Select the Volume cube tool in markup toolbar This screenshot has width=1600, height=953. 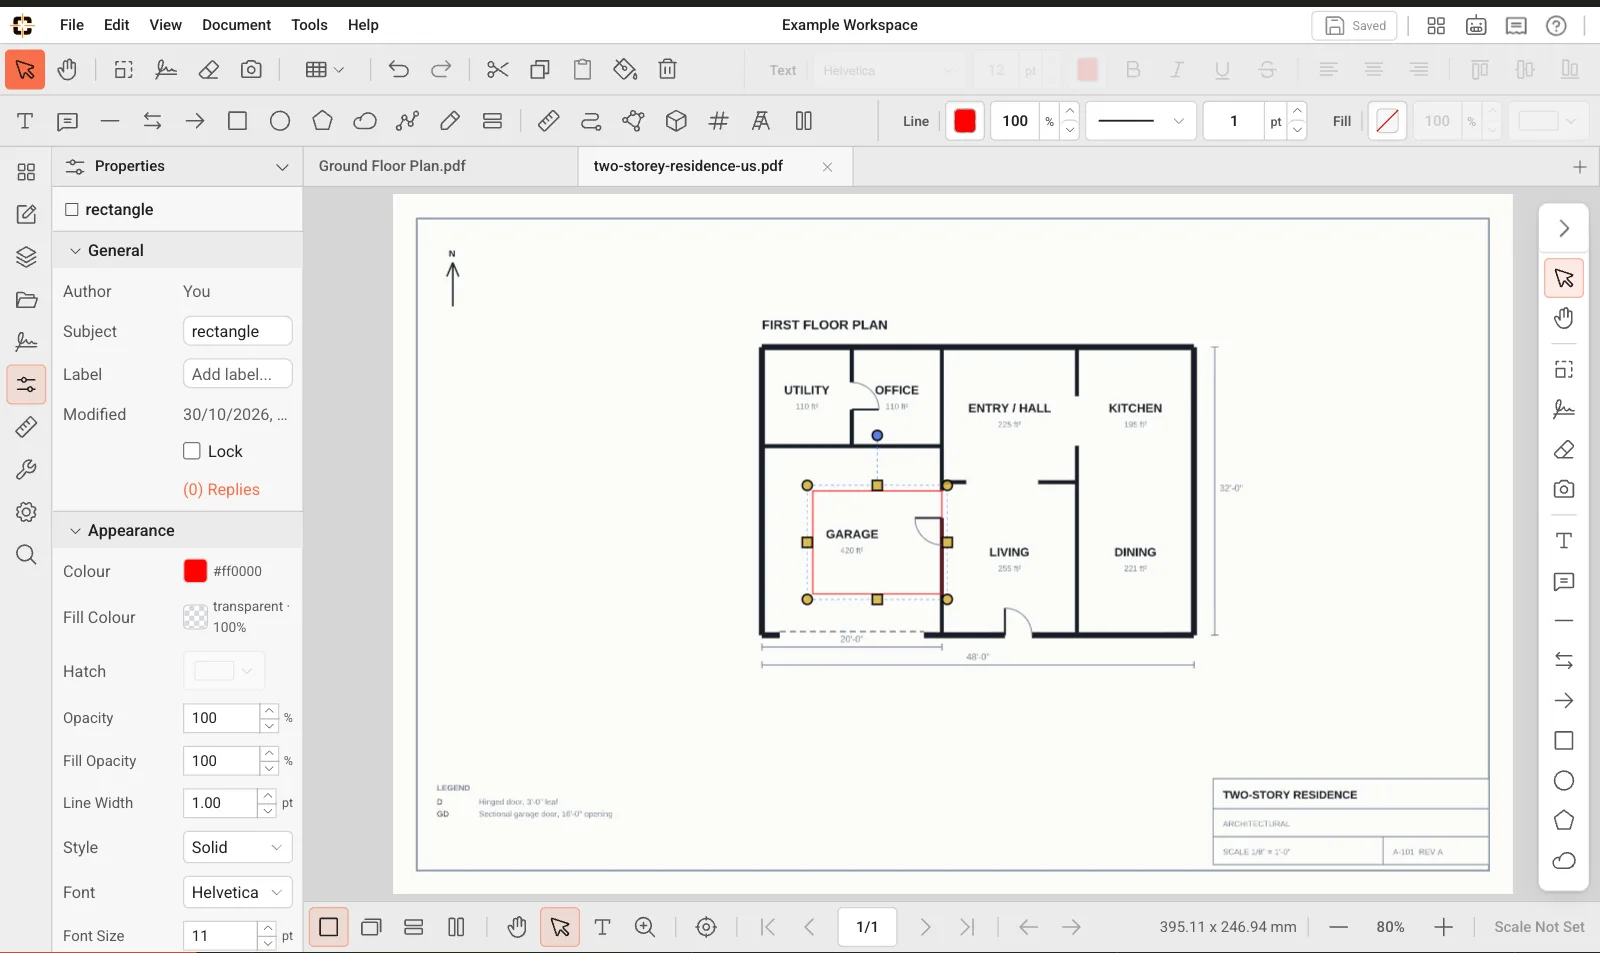pos(676,121)
